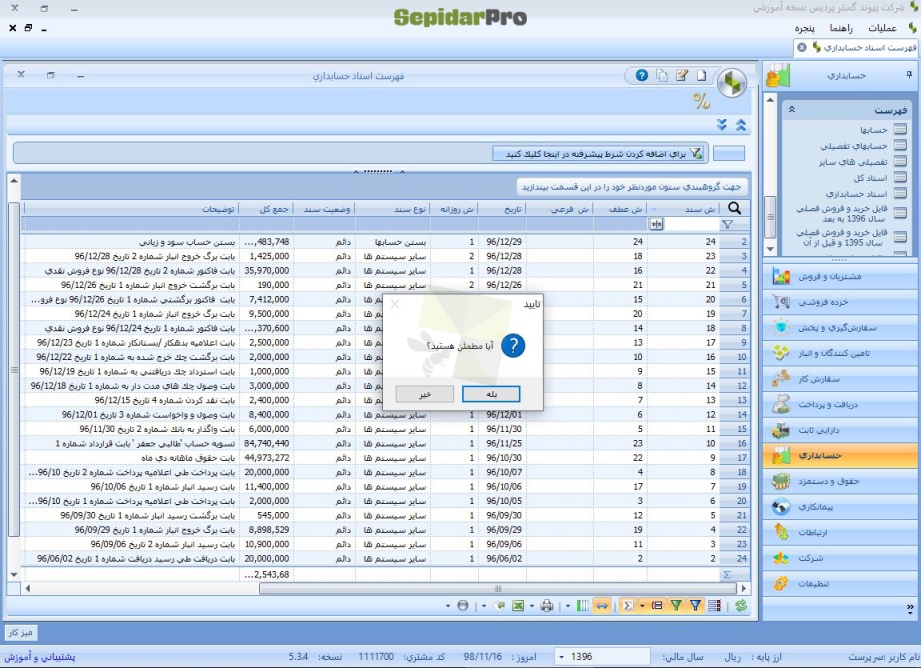Click the advanced filter condition button
The height and width of the screenshot is (668, 921).
pyautogui.click(x=599, y=153)
